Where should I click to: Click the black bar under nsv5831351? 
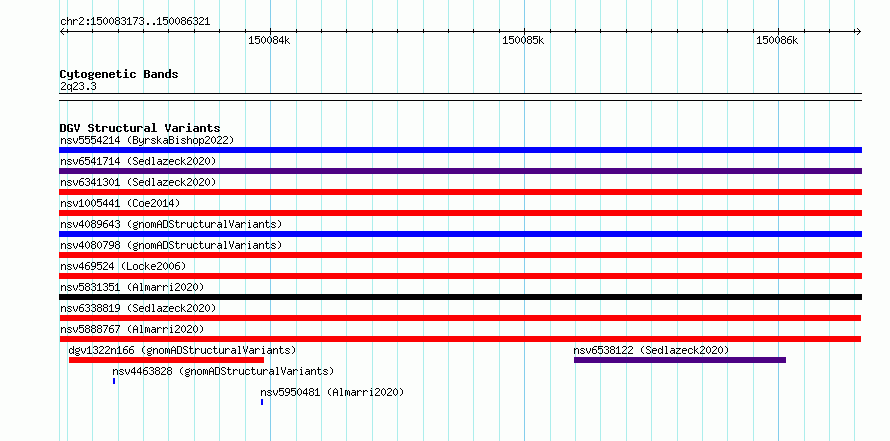[460, 297]
